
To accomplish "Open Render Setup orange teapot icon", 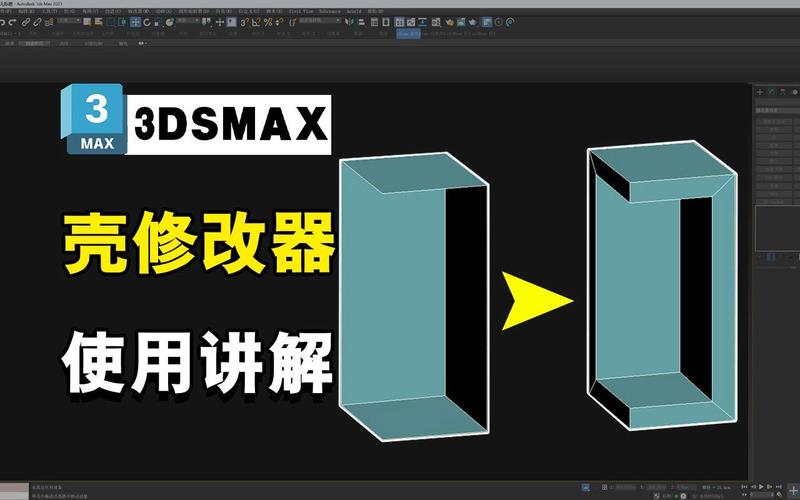I will pos(449,22).
